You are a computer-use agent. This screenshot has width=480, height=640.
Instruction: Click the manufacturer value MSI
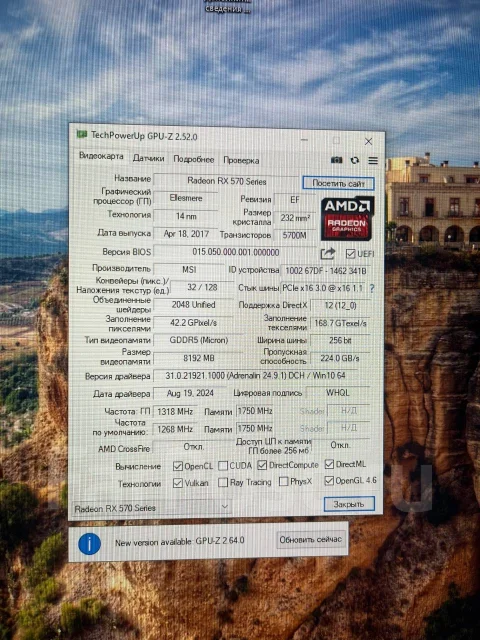point(189,270)
